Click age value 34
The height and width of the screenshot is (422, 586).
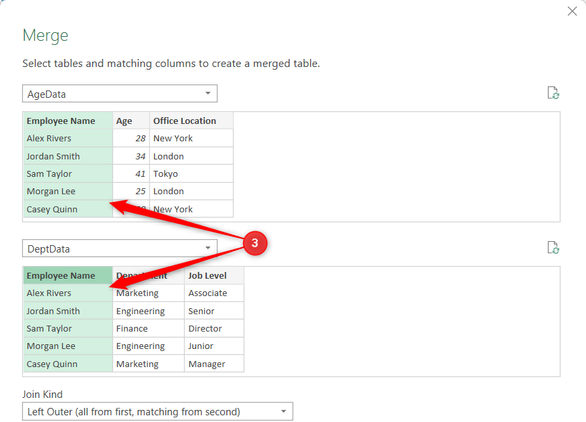(x=131, y=156)
